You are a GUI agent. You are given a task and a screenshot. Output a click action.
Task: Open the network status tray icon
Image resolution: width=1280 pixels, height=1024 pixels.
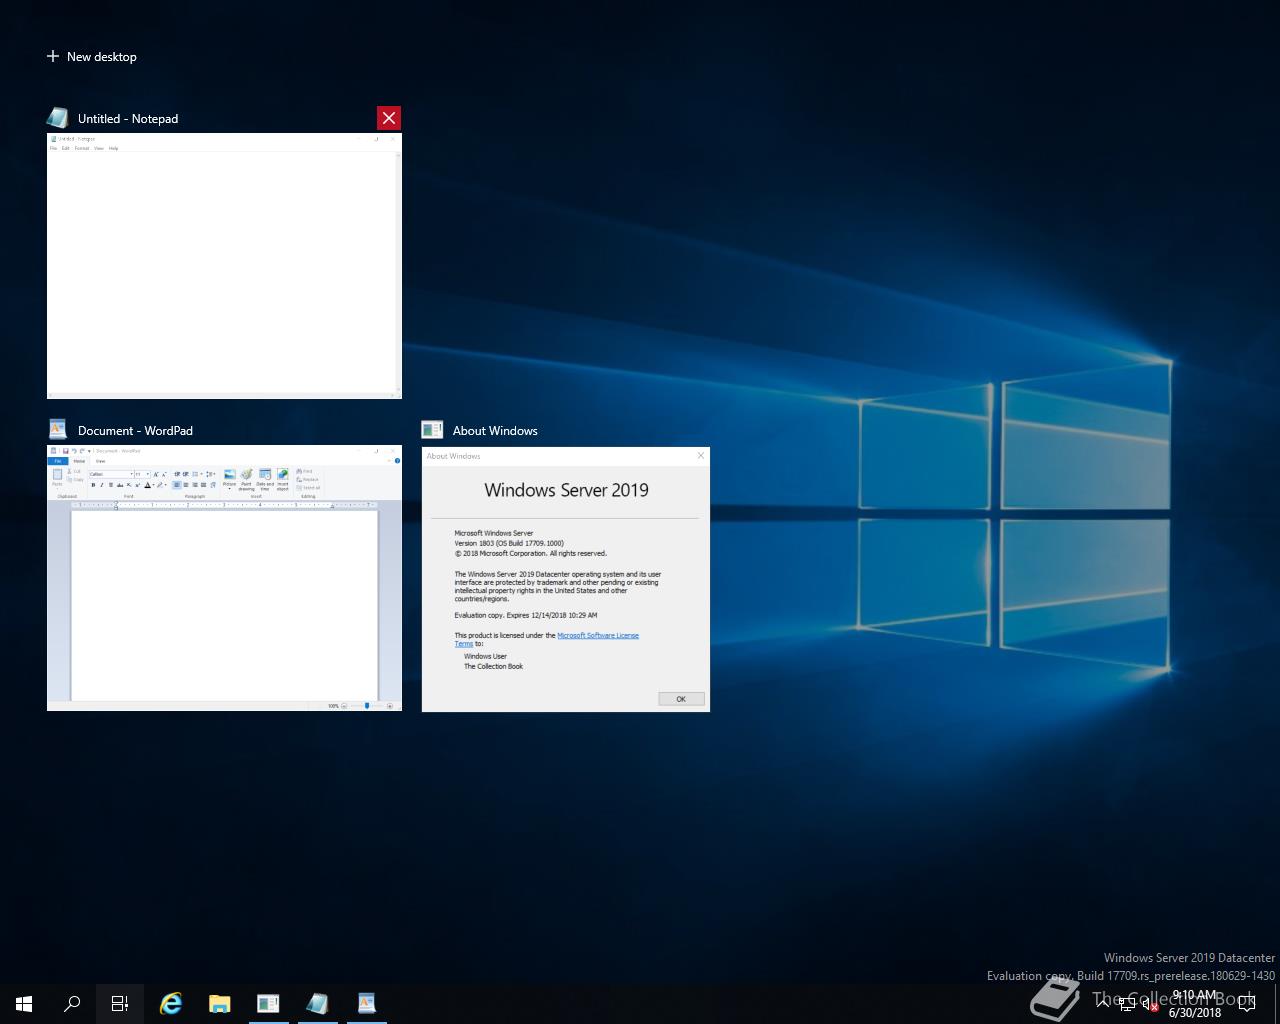coord(1127,1003)
